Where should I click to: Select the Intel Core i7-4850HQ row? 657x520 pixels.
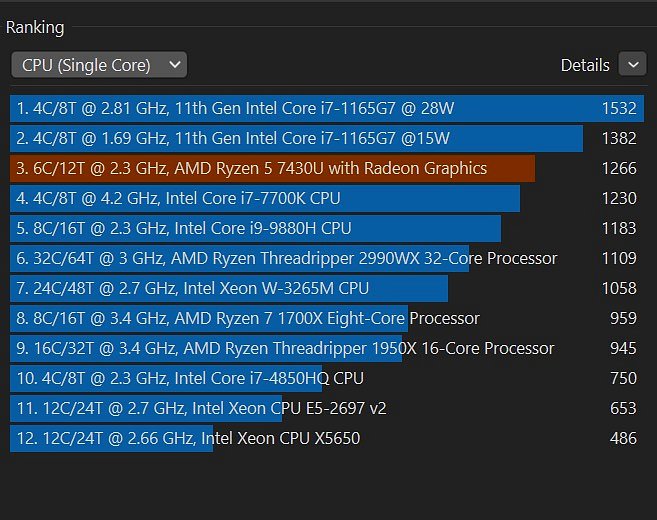[x=327, y=378]
